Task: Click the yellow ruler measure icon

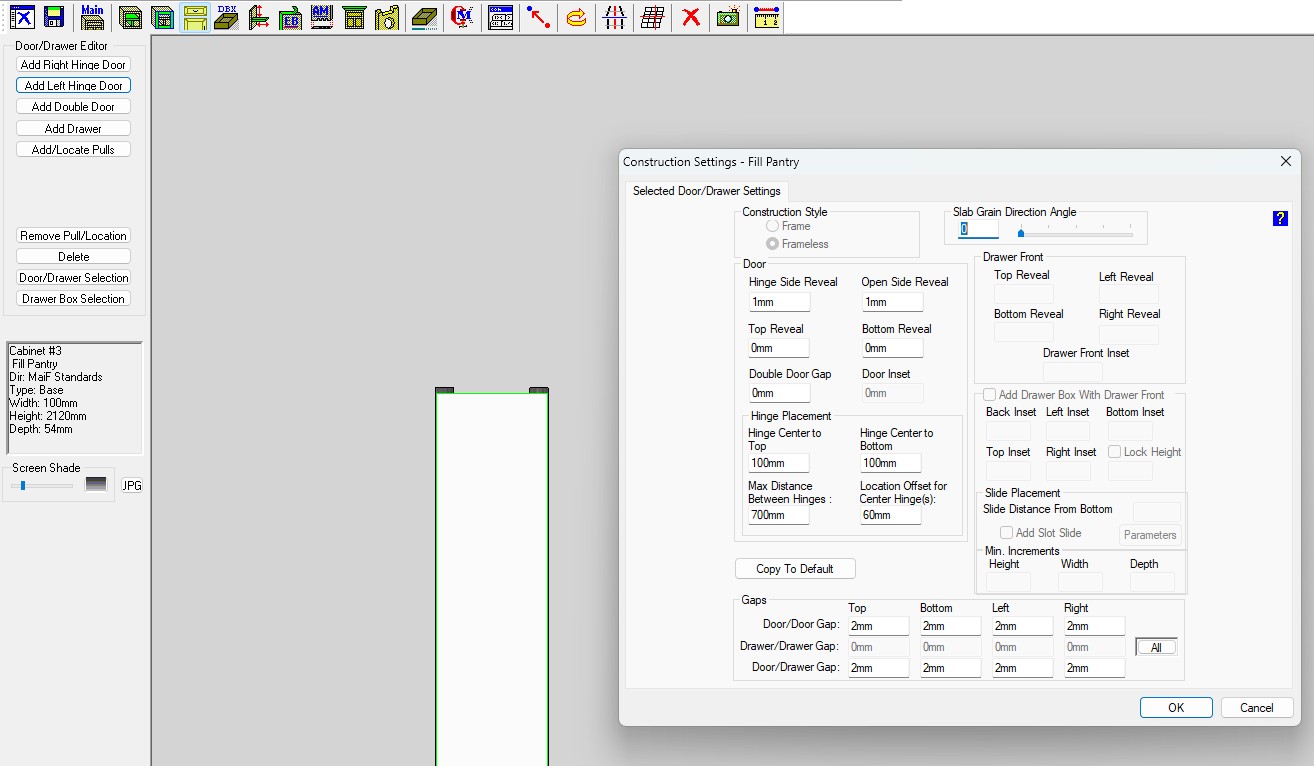Action: pos(766,17)
